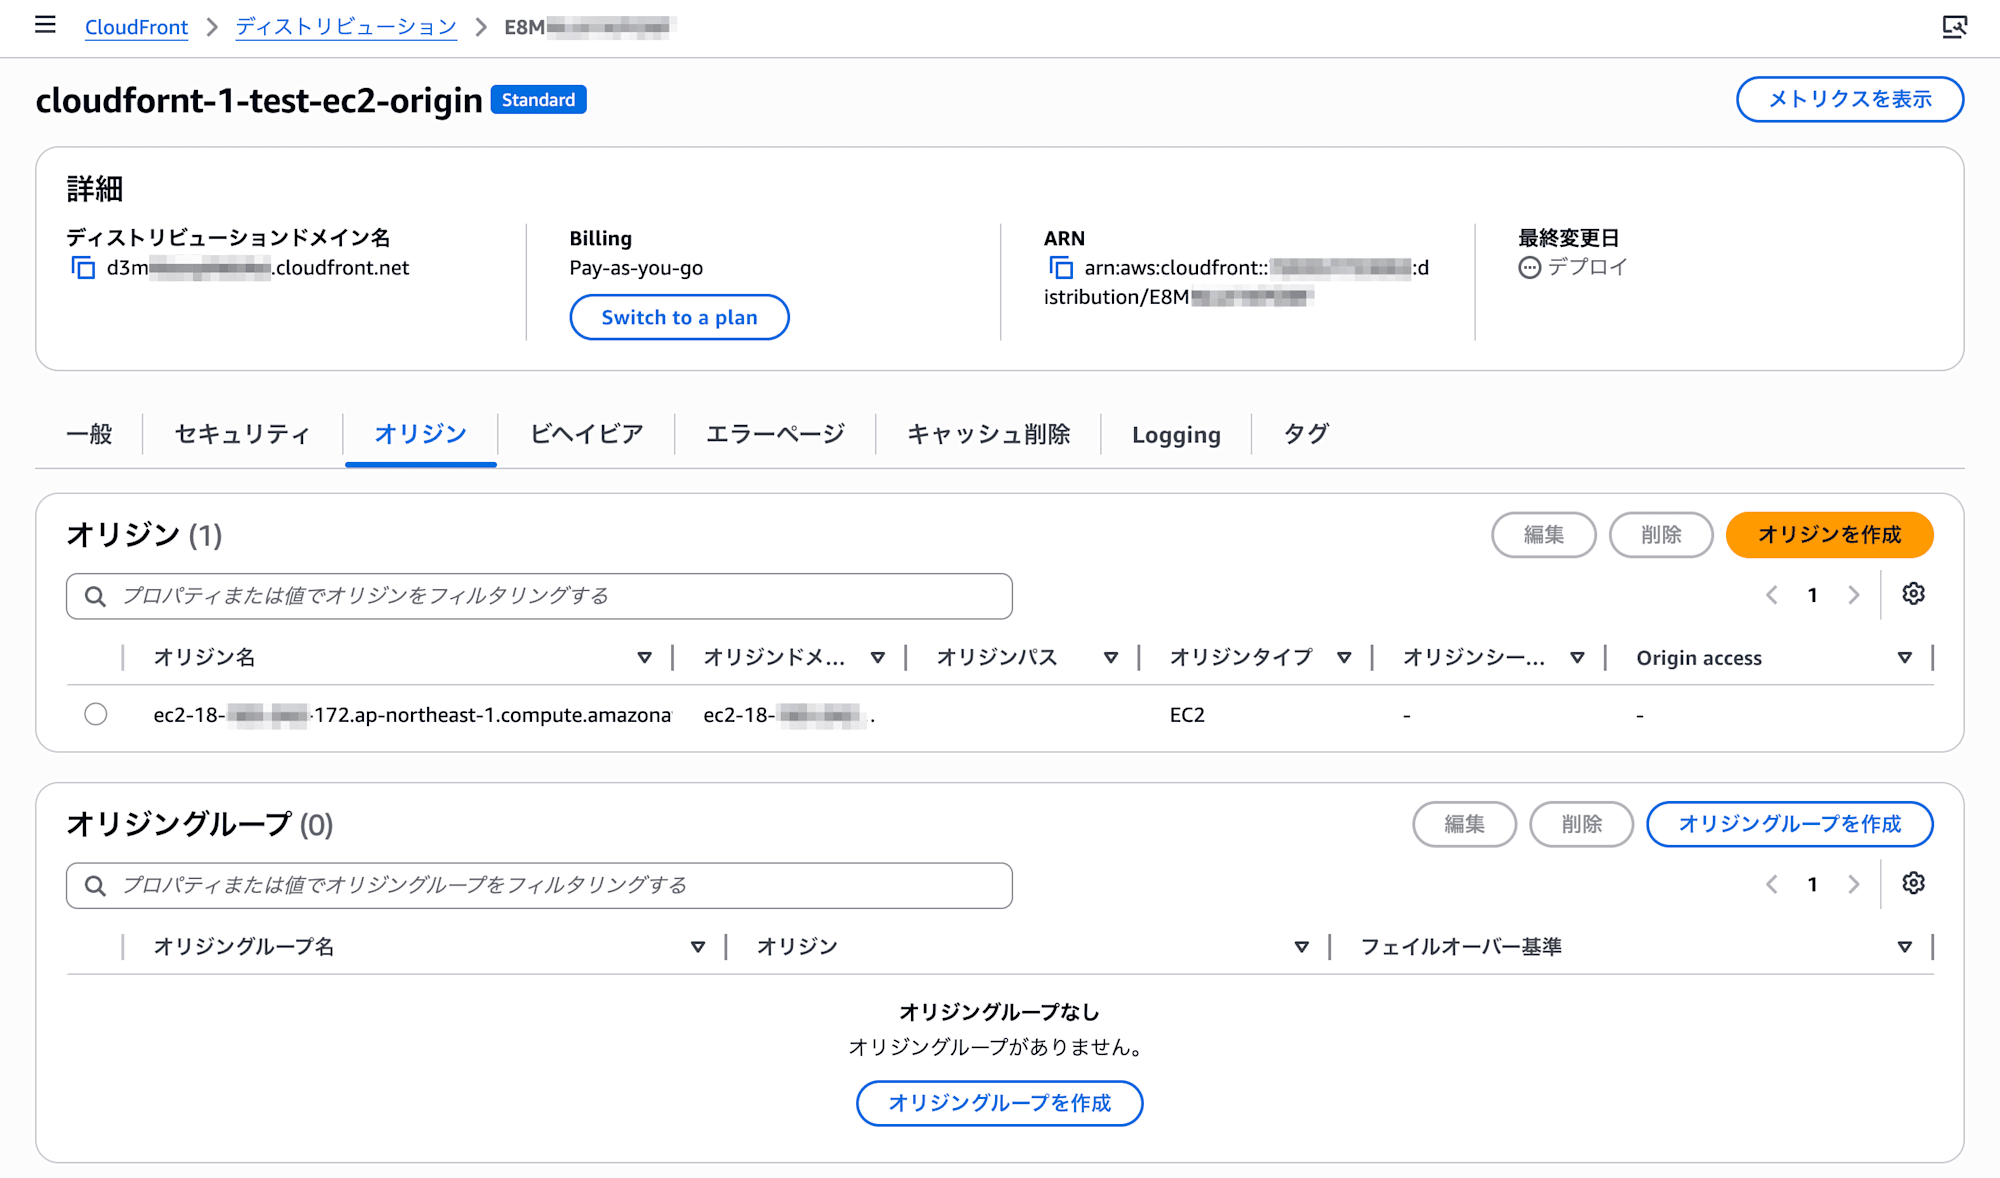This screenshot has width=2000, height=1178.
Task: Open the CloudShell icon in top-right corner
Action: pos(1954,26)
